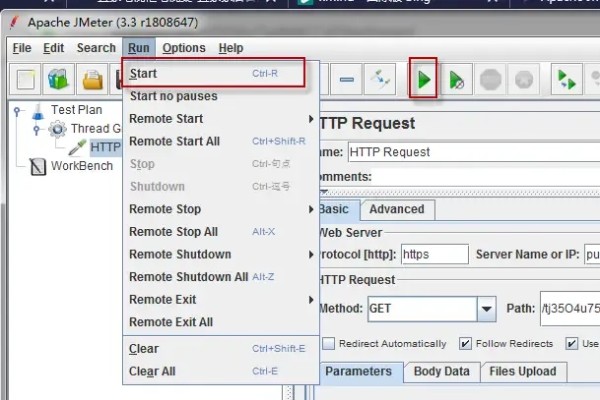Click the Start no pauses toolbar icon
Screen dimensions: 600x400
click(x=456, y=80)
